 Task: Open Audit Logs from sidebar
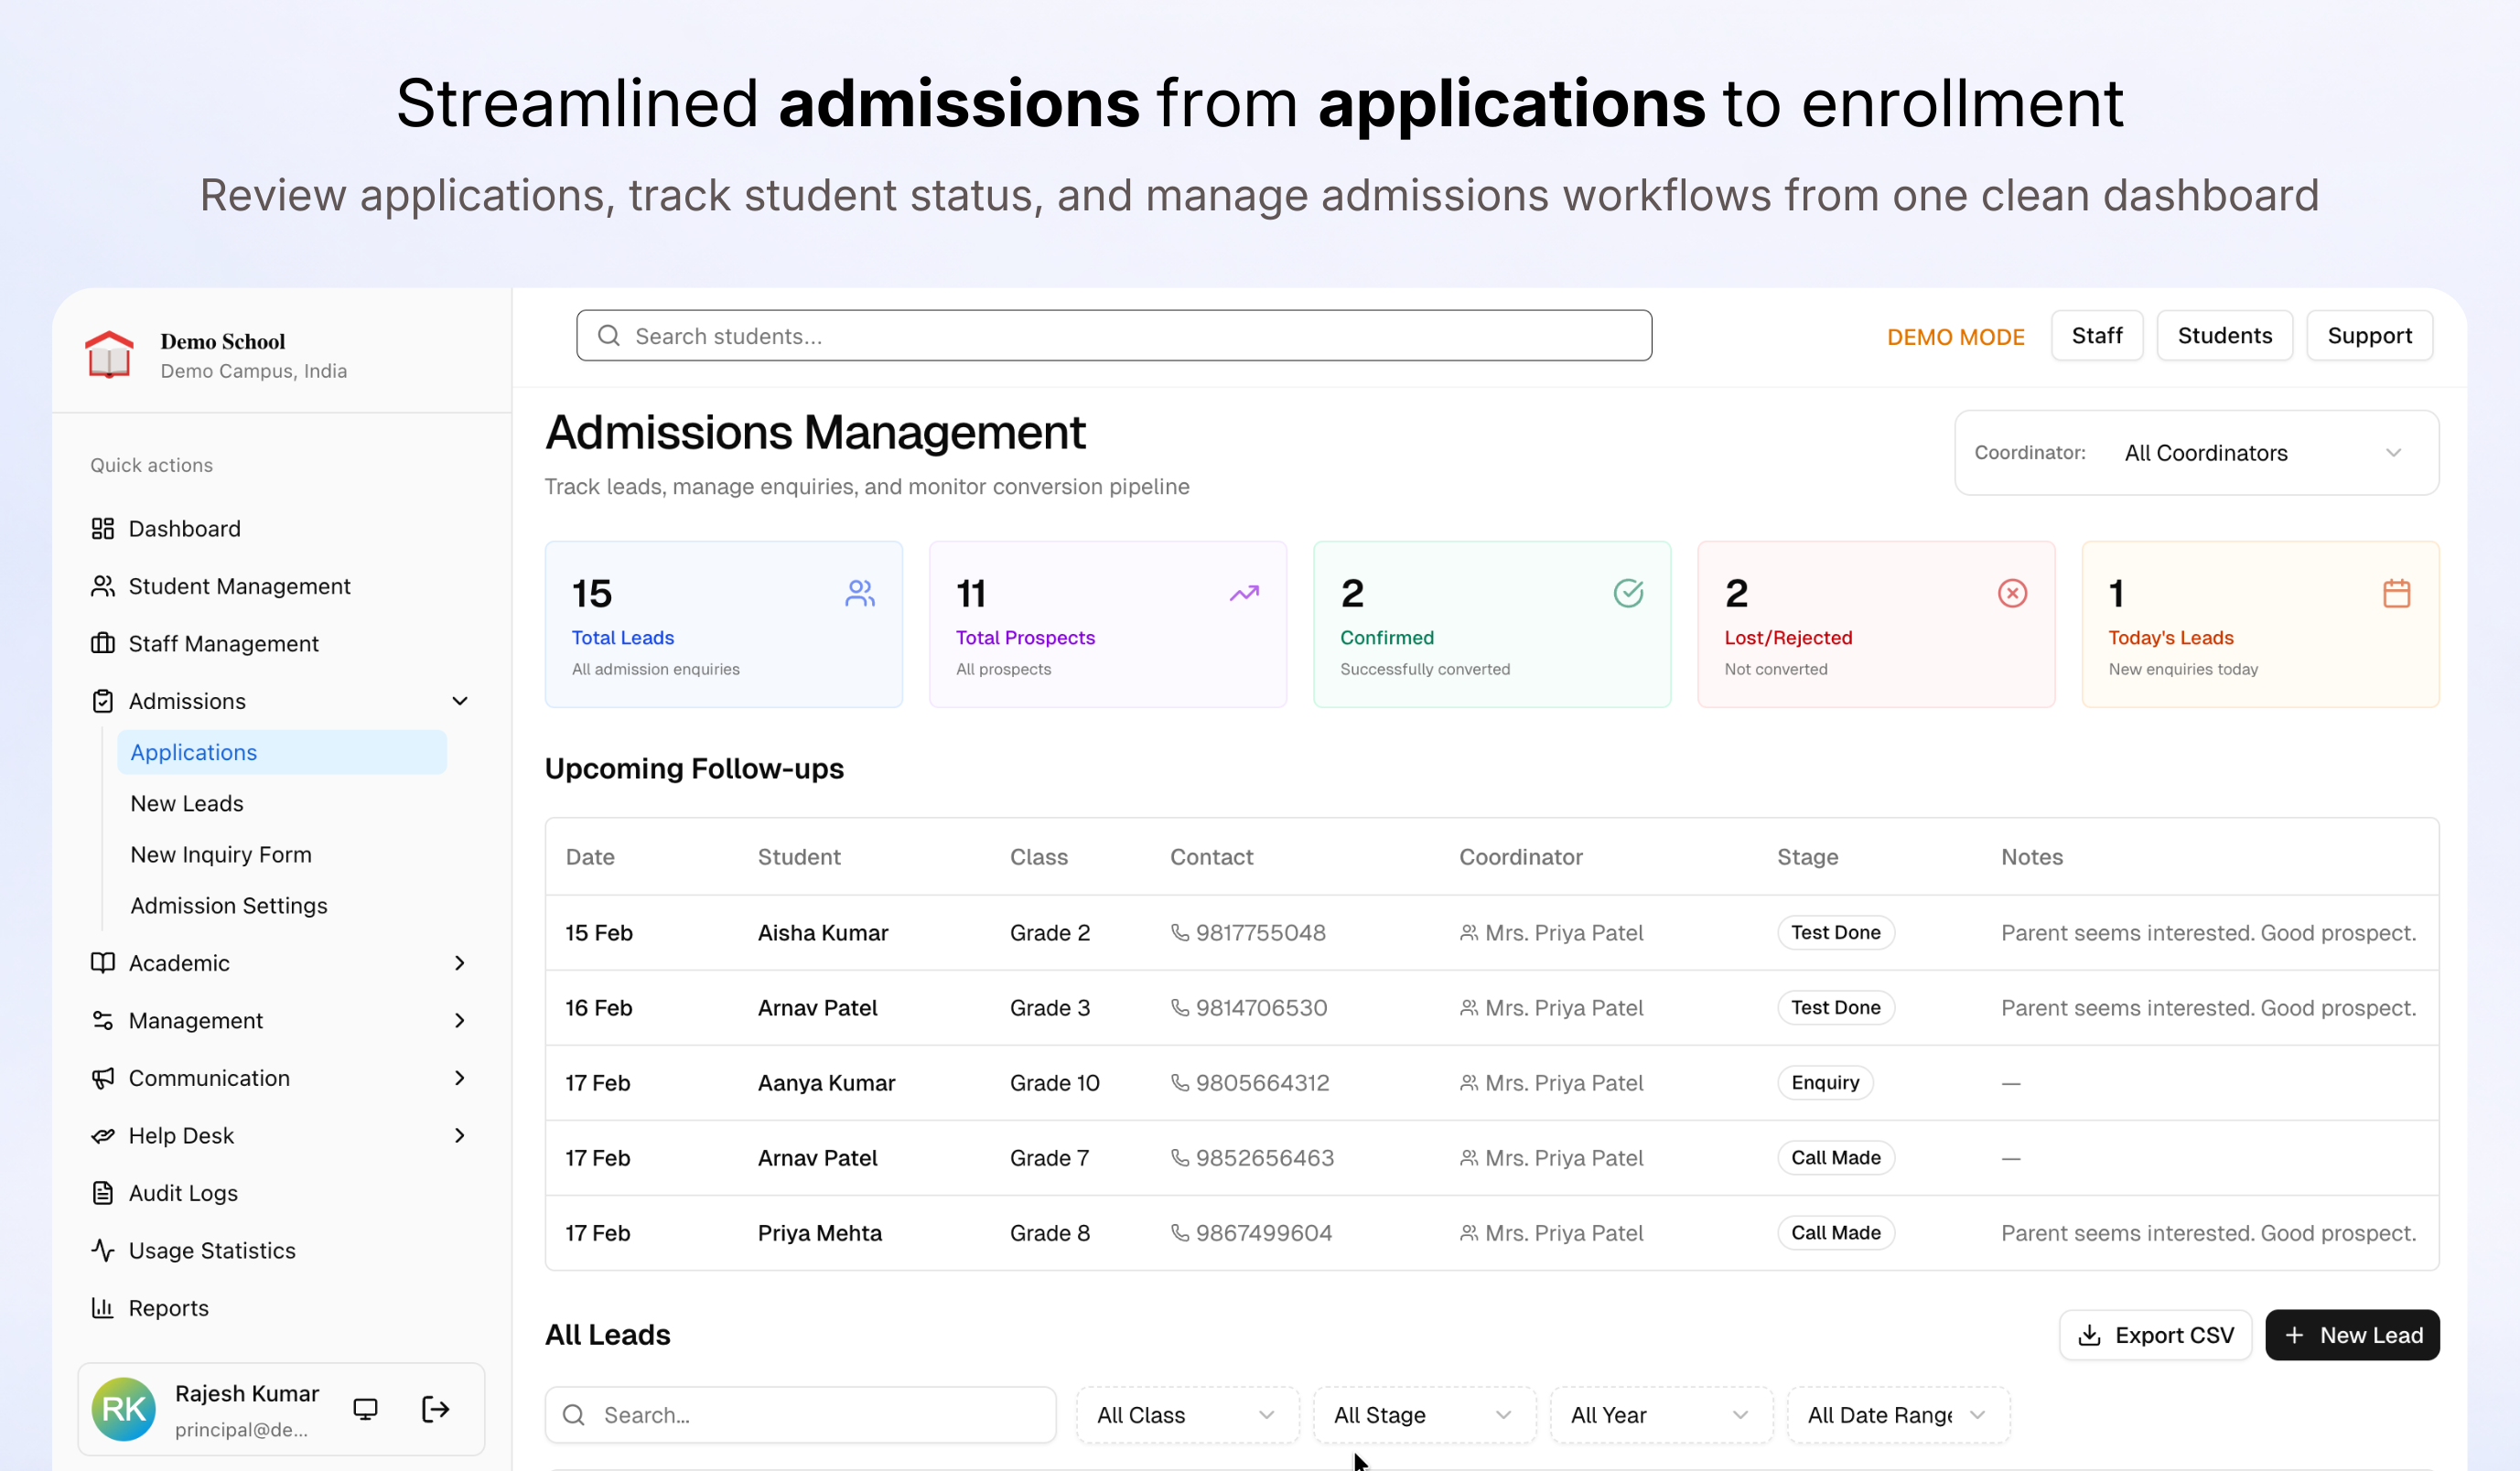click(x=183, y=1192)
